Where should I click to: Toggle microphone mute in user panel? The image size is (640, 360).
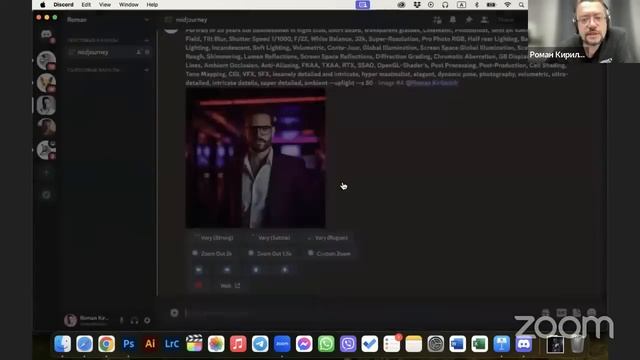[121, 320]
